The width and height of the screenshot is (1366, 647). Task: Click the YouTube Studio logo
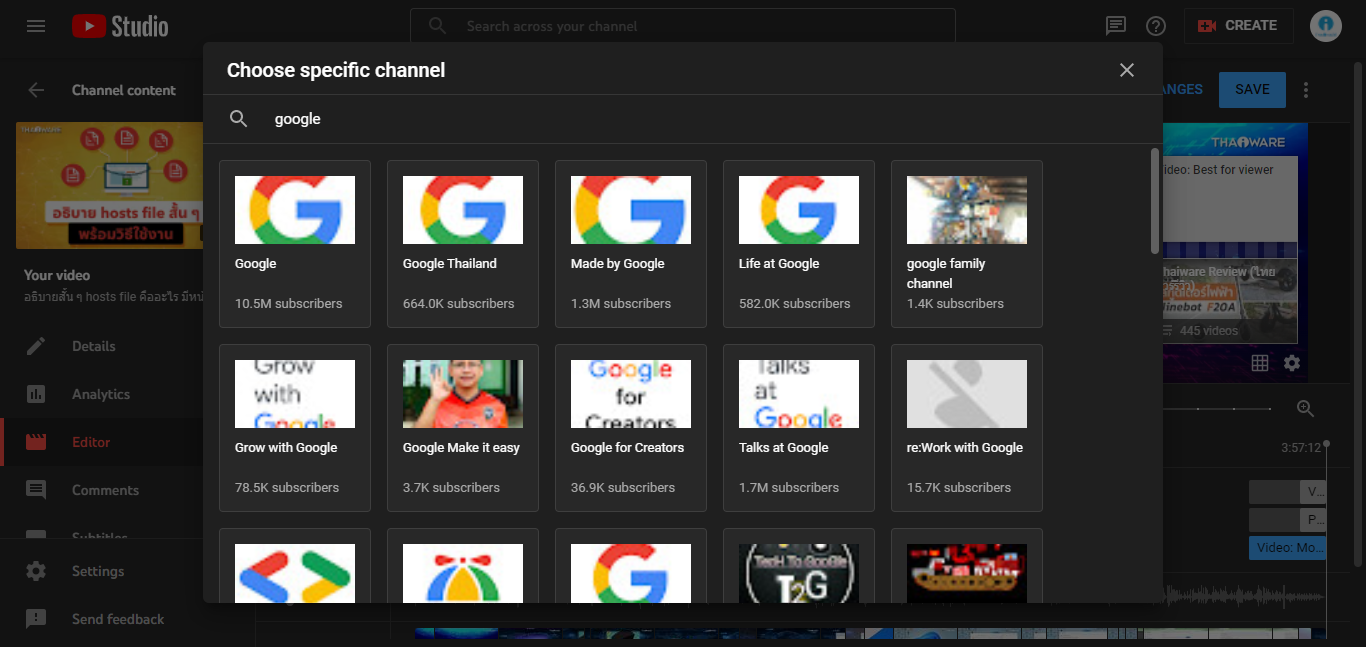[x=120, y=26]
